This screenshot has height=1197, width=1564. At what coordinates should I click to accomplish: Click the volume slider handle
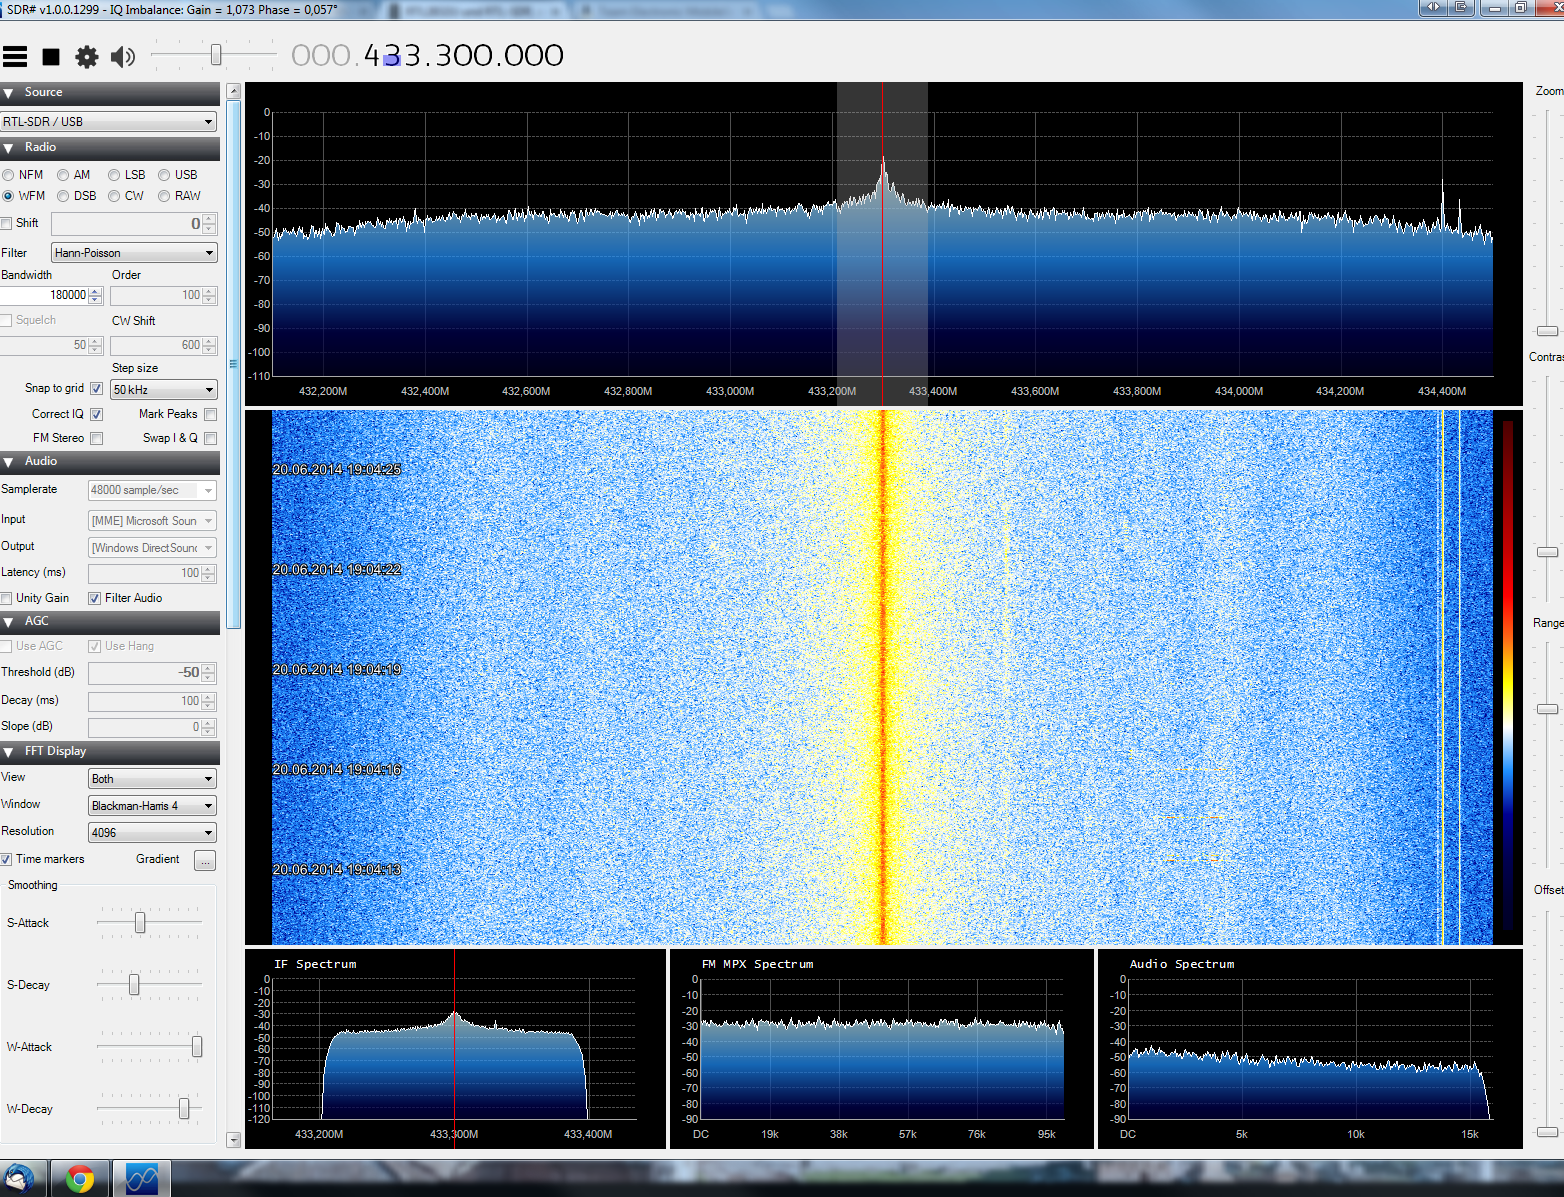216,54
